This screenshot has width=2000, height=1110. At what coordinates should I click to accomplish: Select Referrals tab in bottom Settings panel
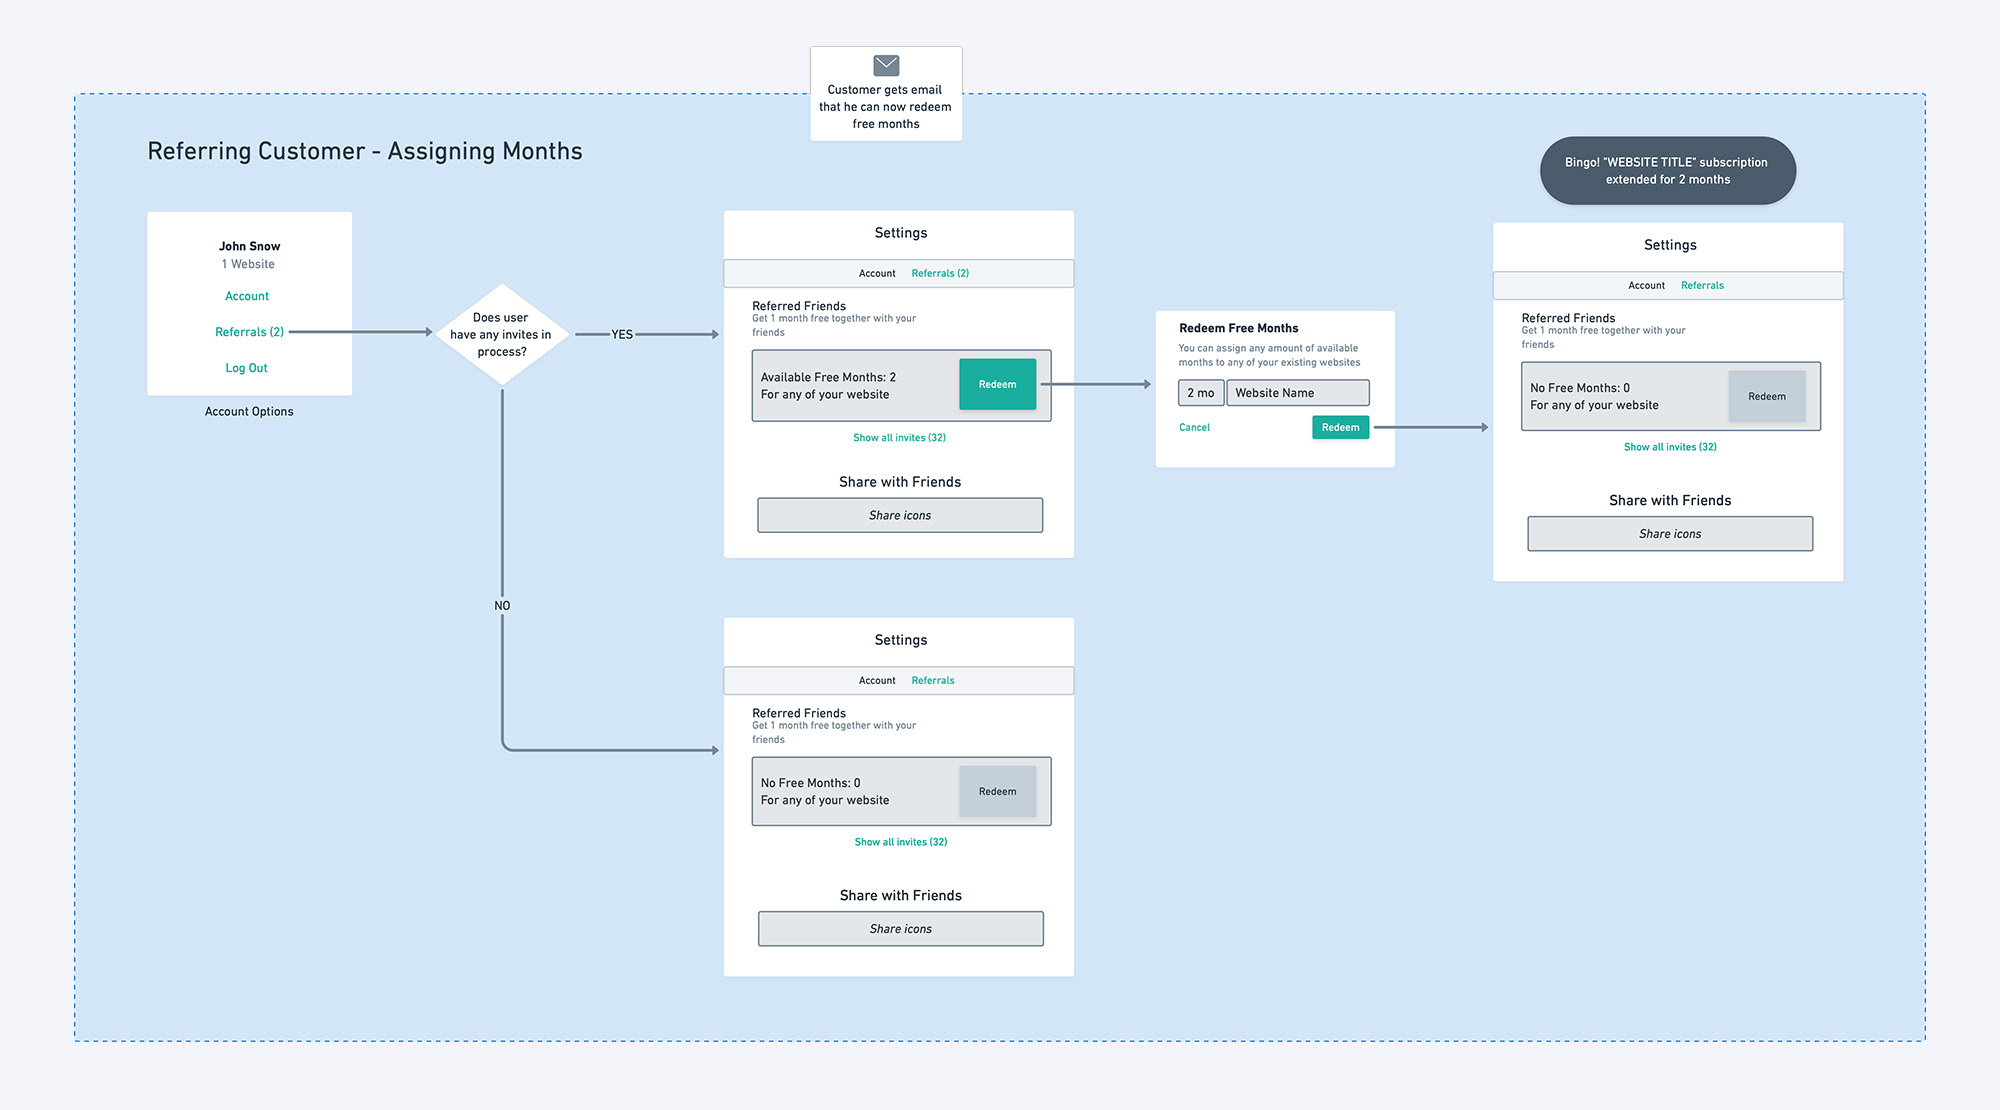(933, 680)
